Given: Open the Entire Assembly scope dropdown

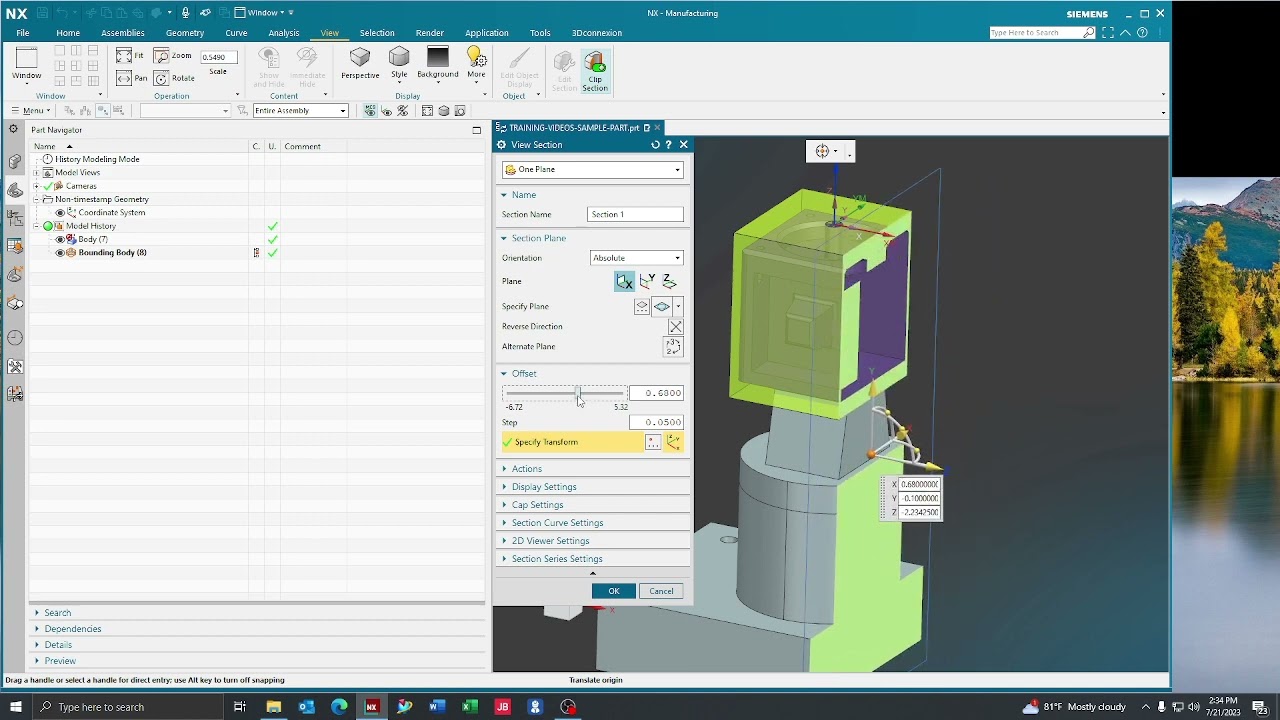Looking at the screenshot, I should tap(300, 111).
